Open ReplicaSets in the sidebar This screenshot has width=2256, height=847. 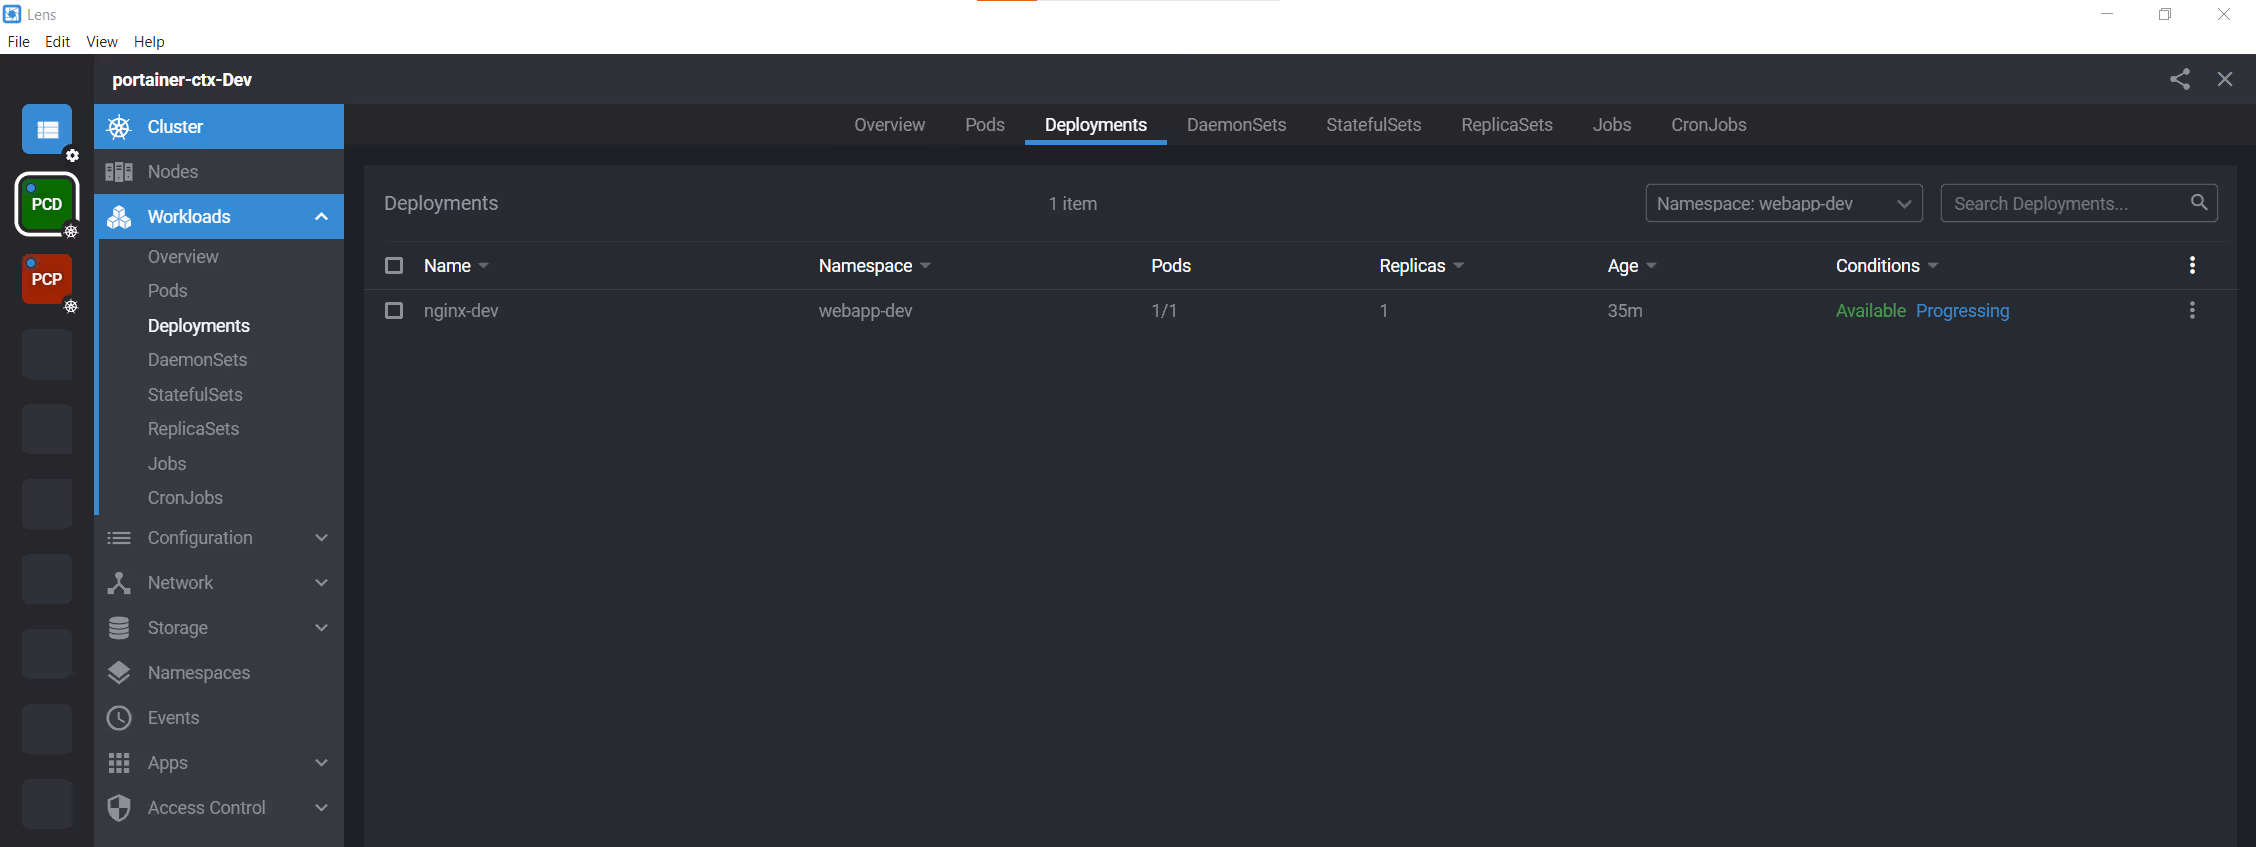(193, 429)
